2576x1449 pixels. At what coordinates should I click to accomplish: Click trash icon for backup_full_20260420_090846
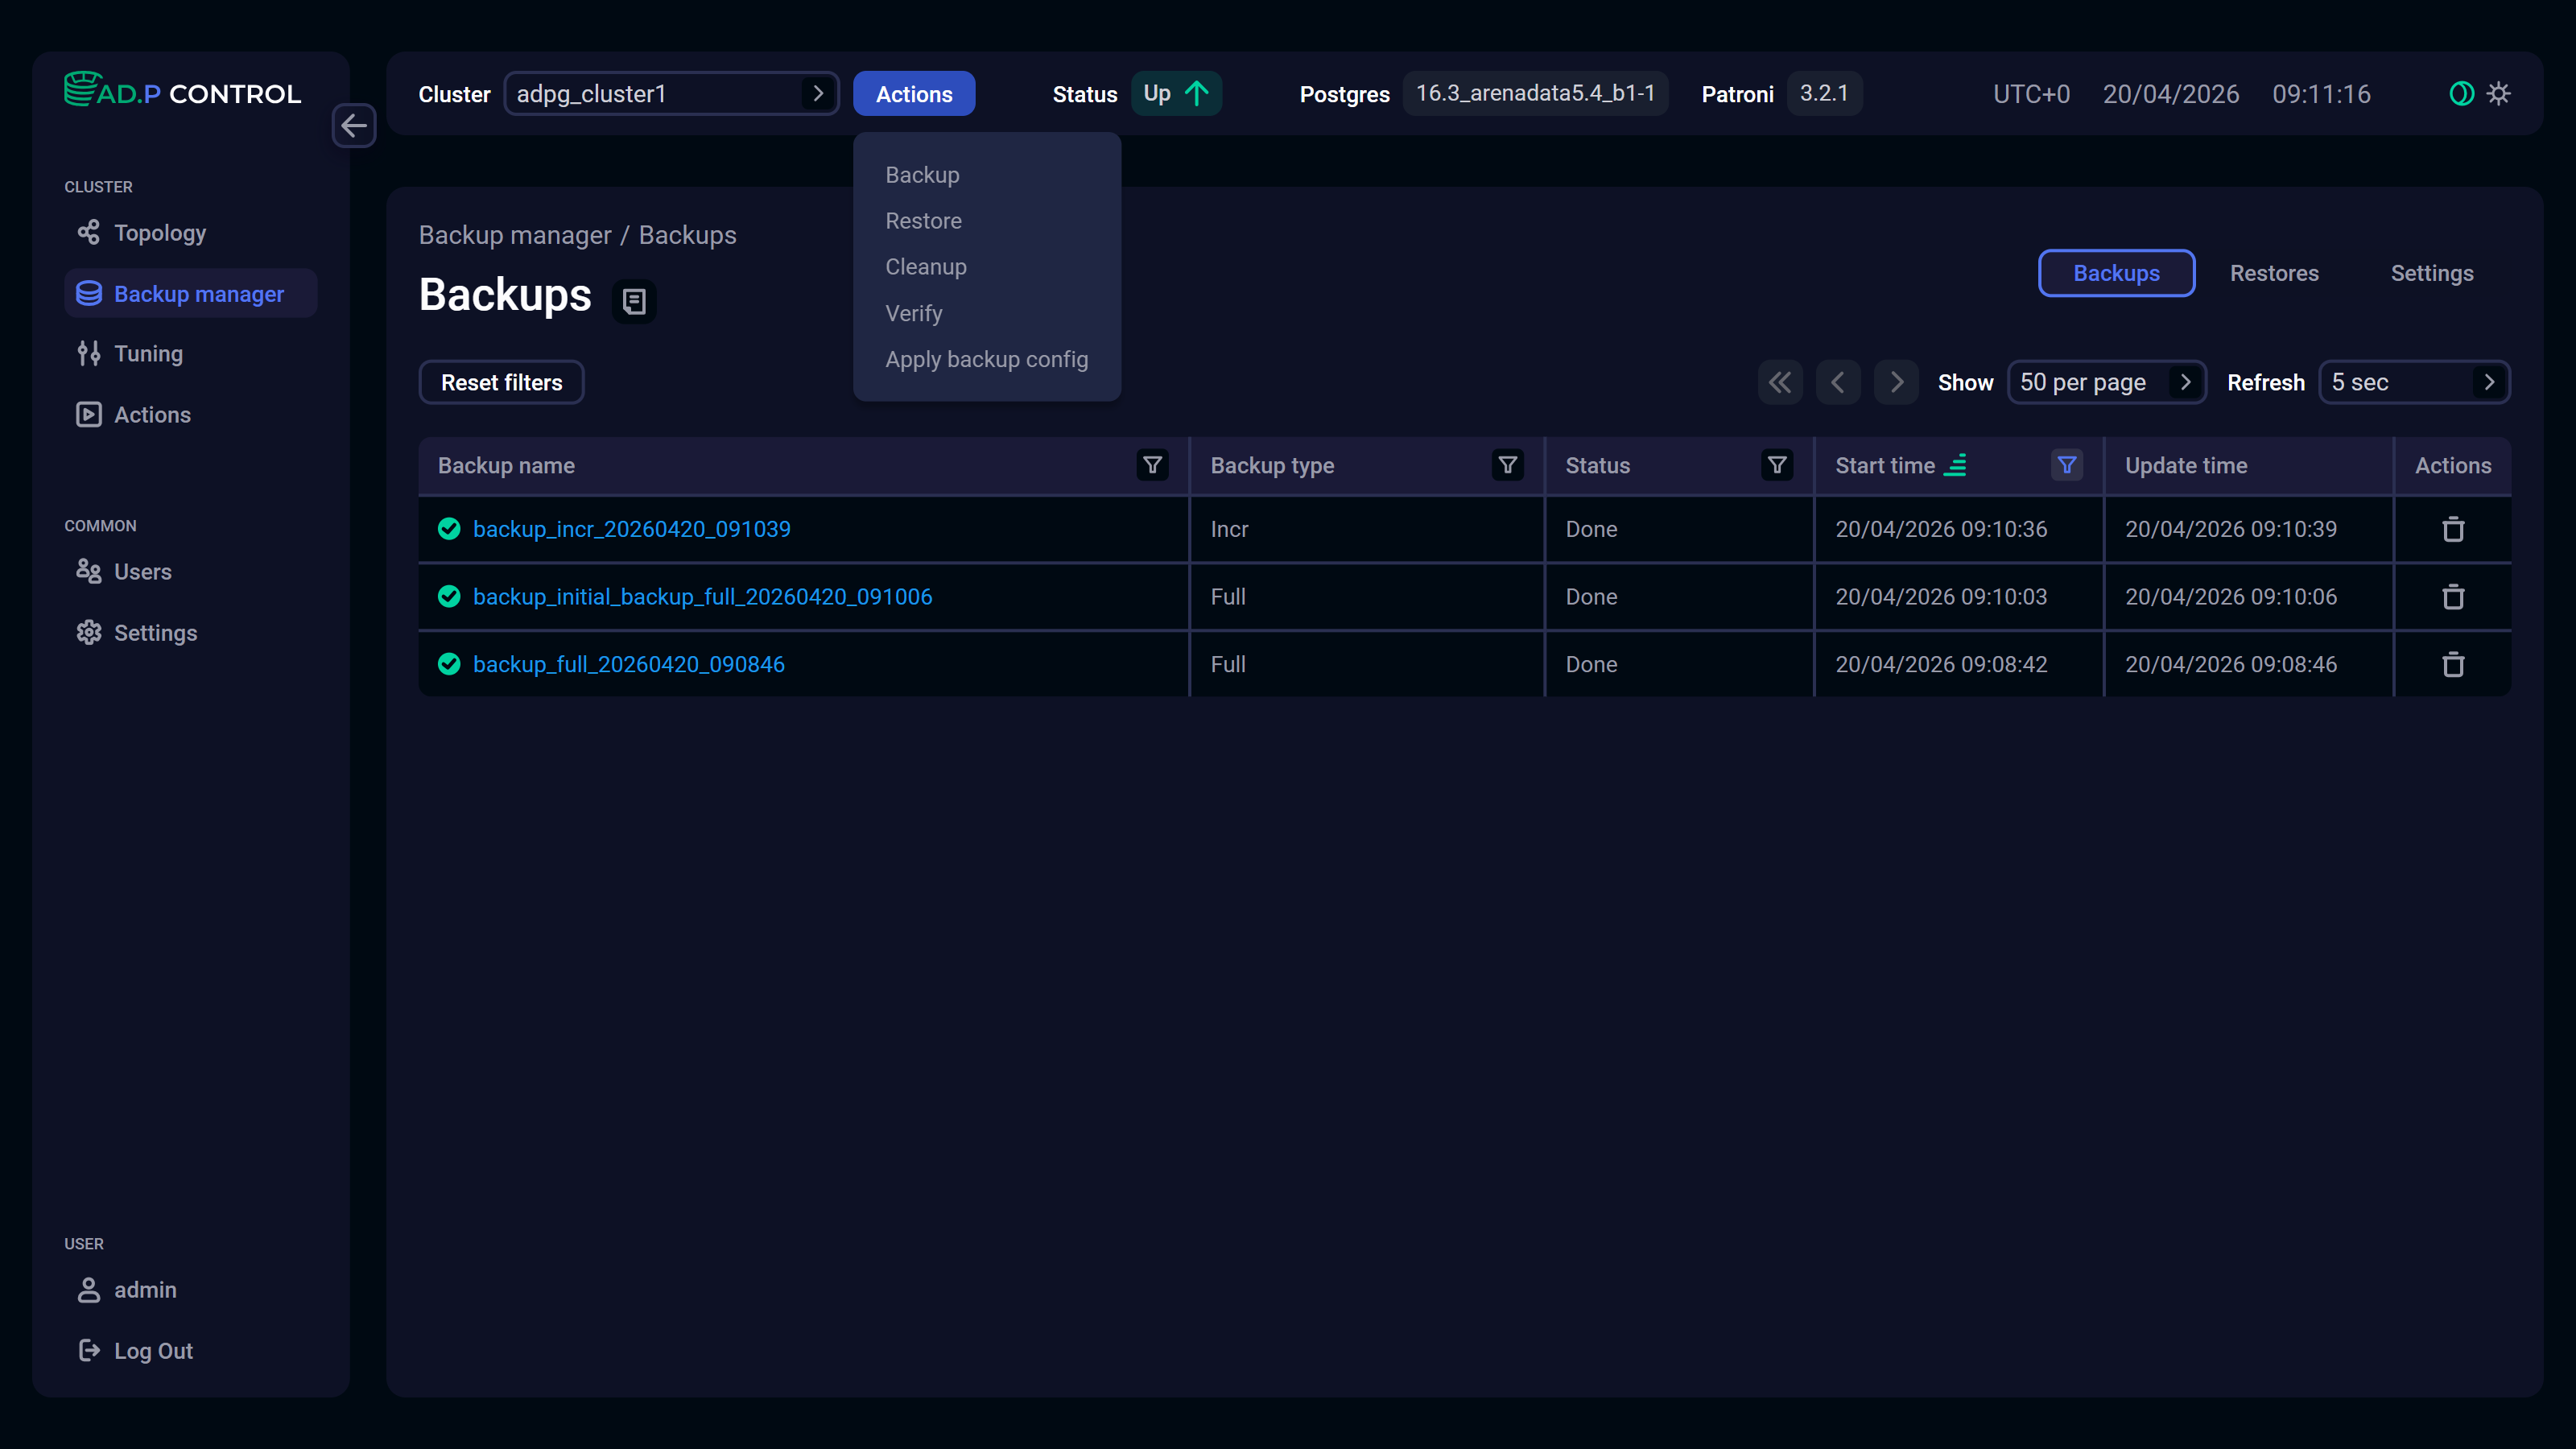click(x=2452, y=664)
